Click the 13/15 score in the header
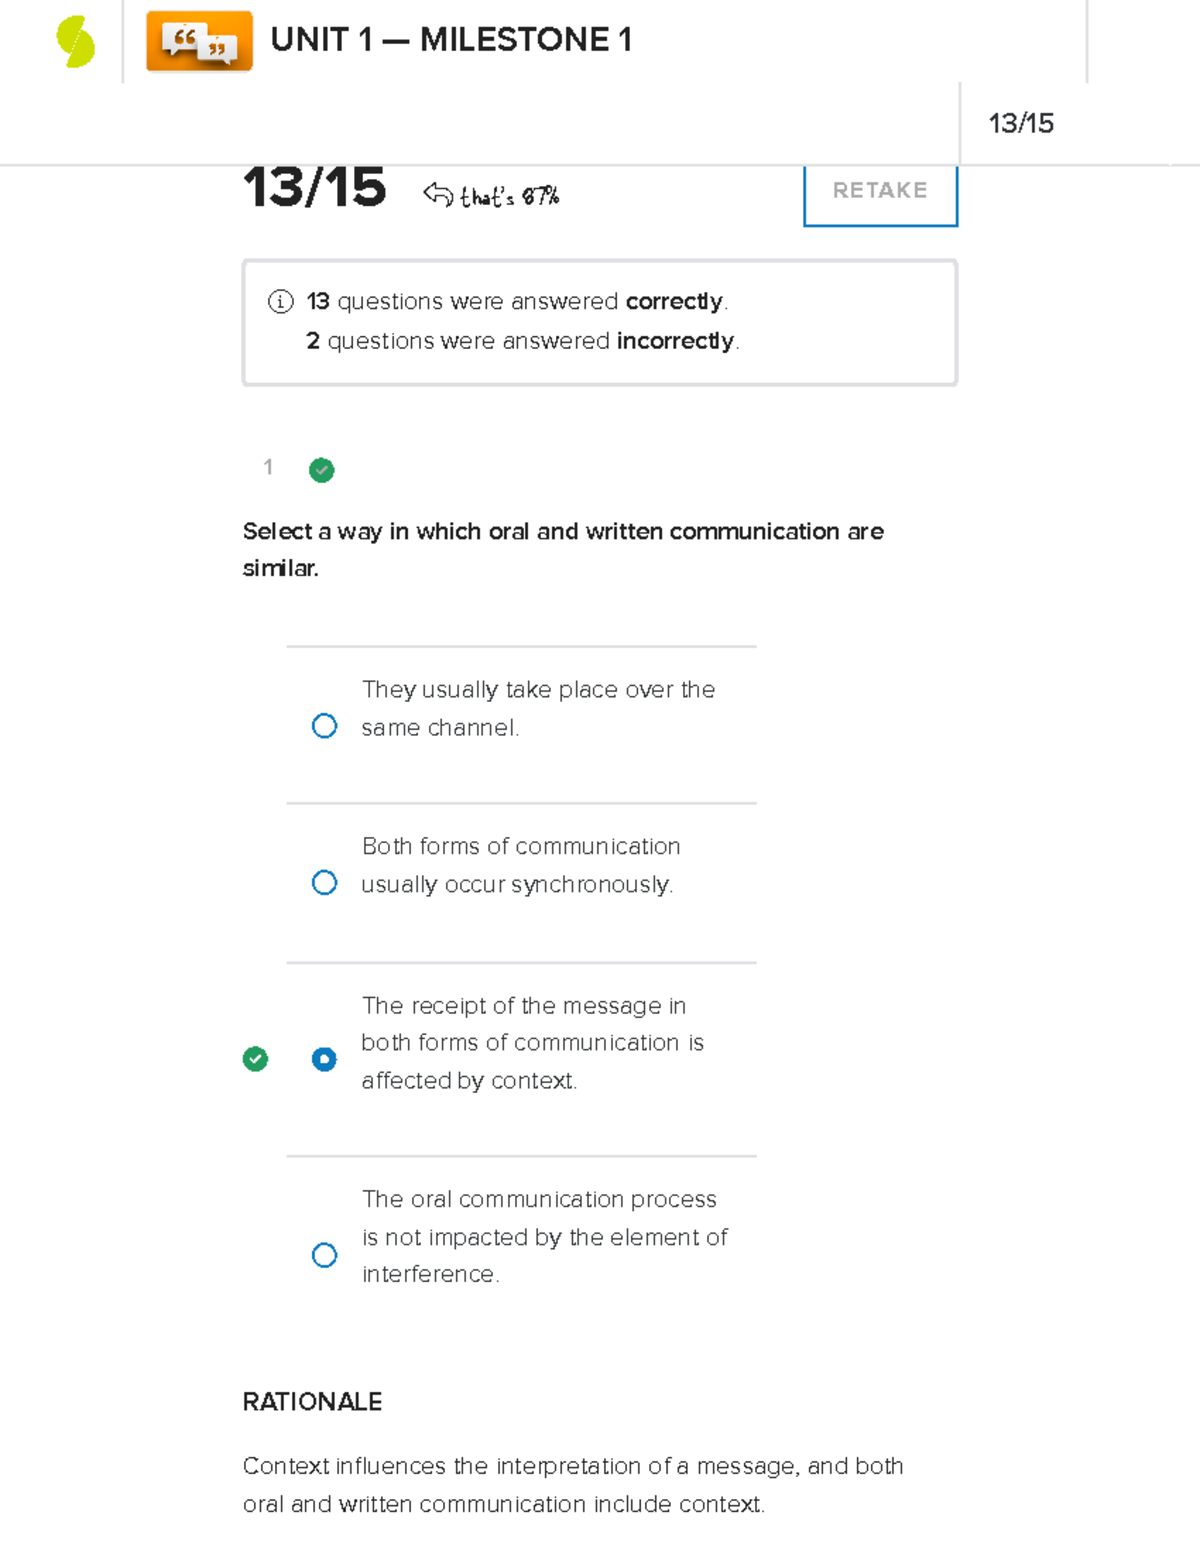 [x=1021, y=123]
